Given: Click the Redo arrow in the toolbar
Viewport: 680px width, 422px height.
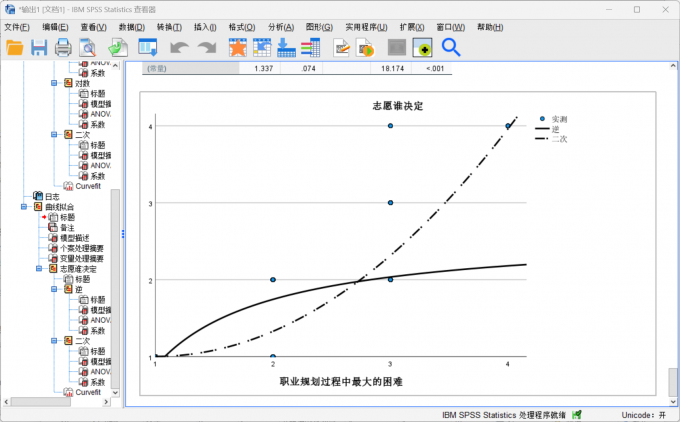Looking at the screenshot, I should (x=206, y=47).
